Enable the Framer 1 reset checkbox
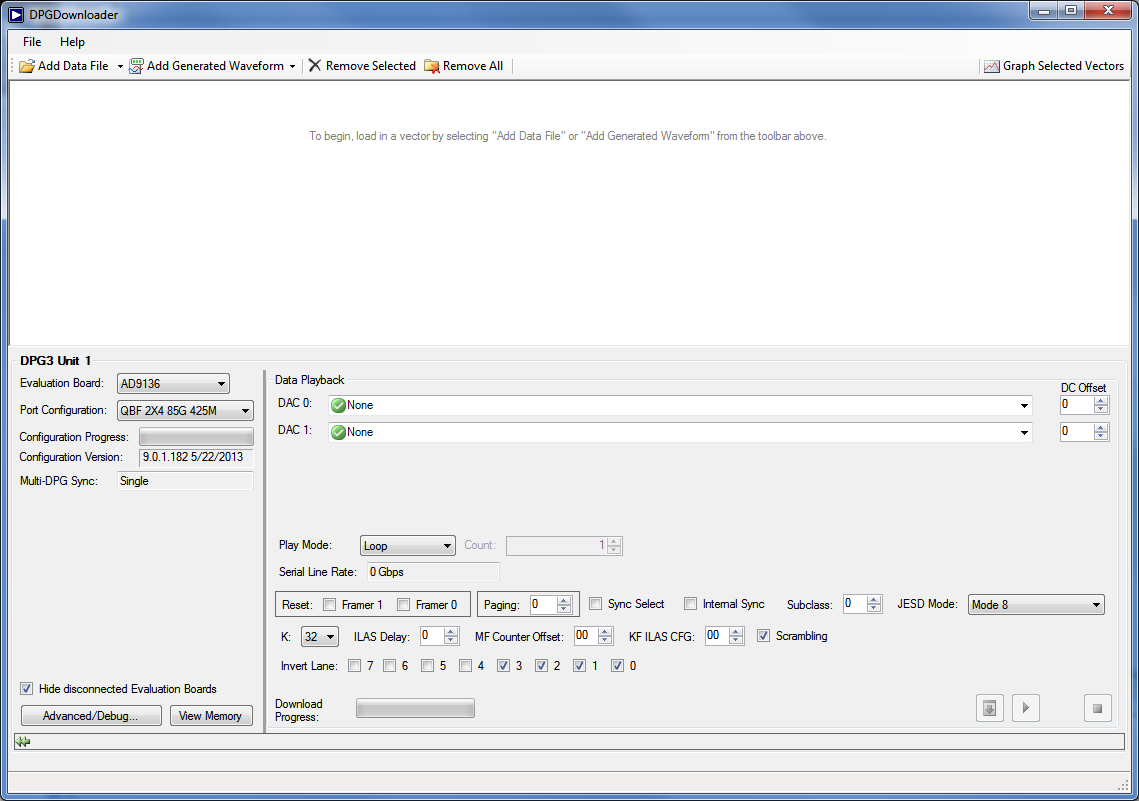 tap(330, 605)
